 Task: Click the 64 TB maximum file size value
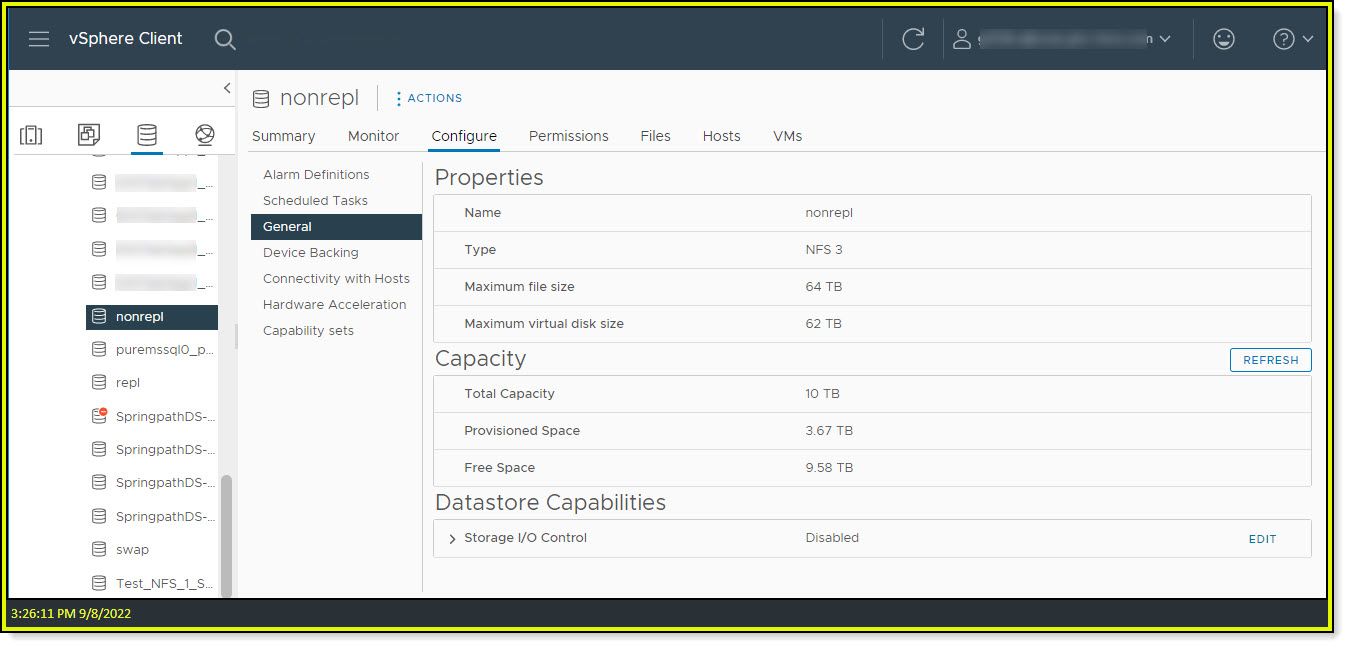pos(823,287)
